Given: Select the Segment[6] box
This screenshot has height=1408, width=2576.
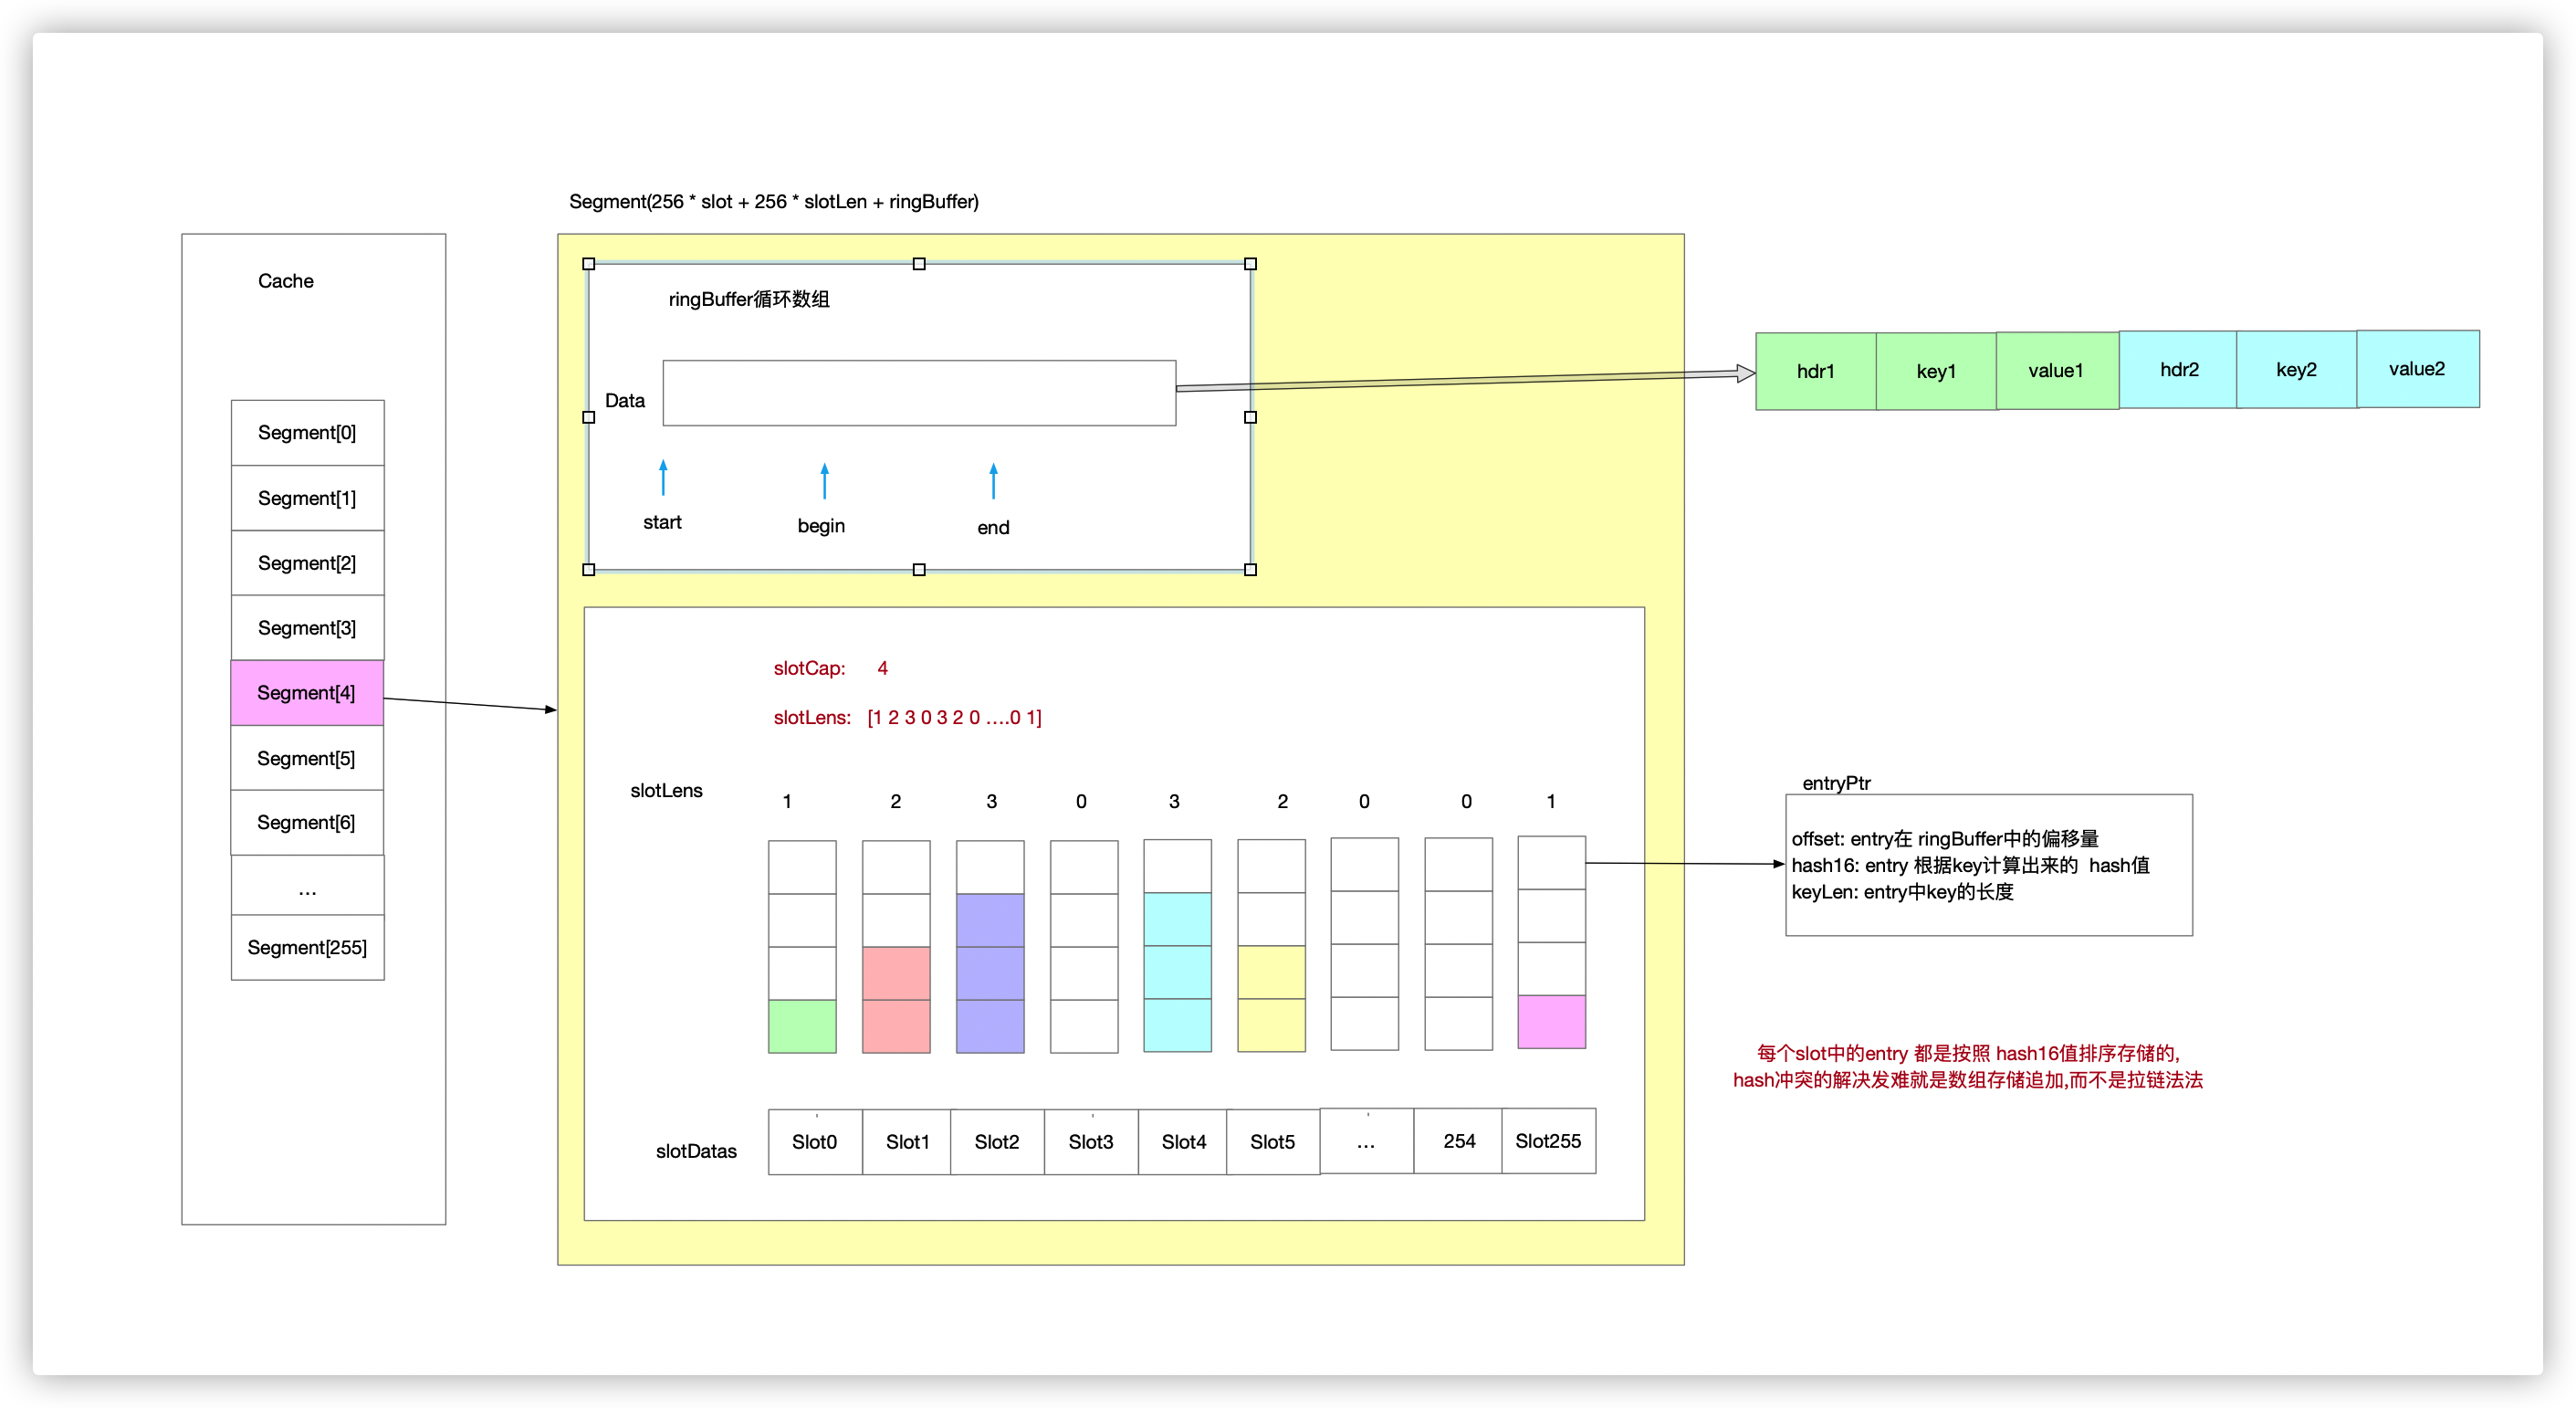Looking at the screenshot, I should 307,822.
